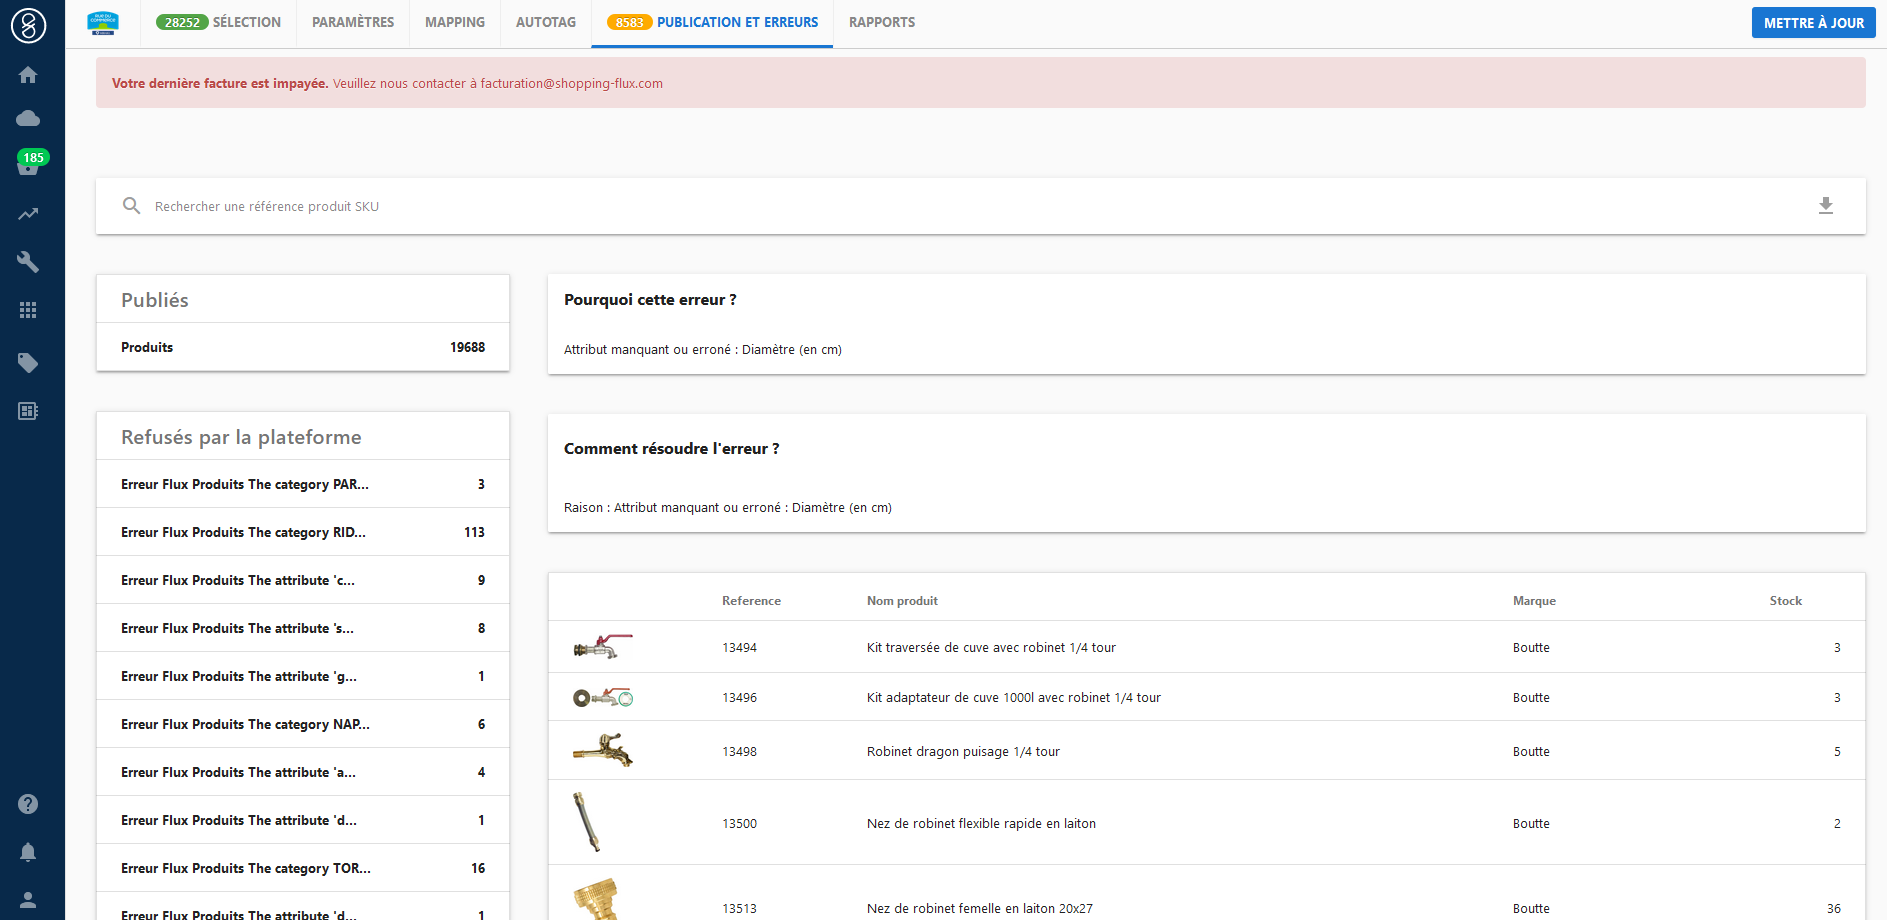
Task: Open the wrench tools icon
Action: point(28,262)
